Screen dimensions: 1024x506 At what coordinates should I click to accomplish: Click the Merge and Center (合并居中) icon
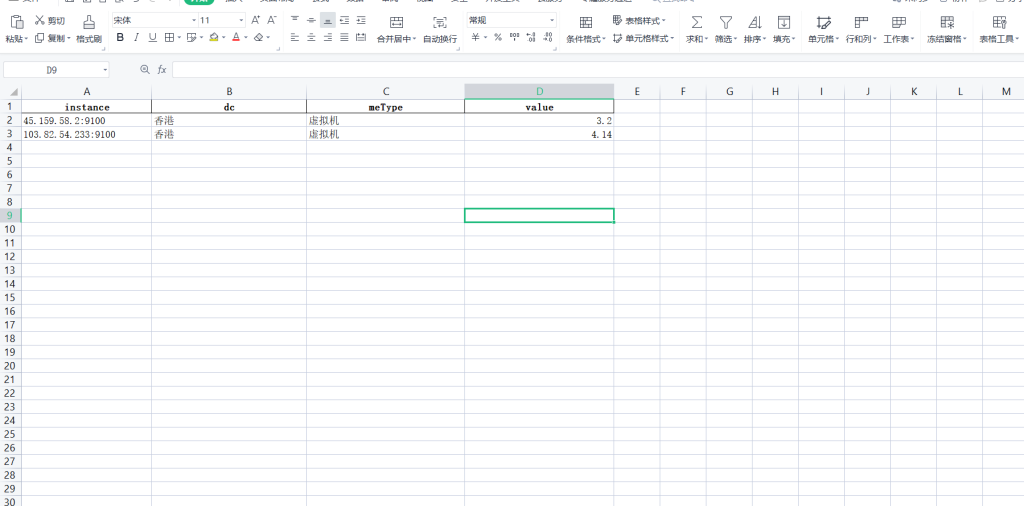[x=396, y=21]
